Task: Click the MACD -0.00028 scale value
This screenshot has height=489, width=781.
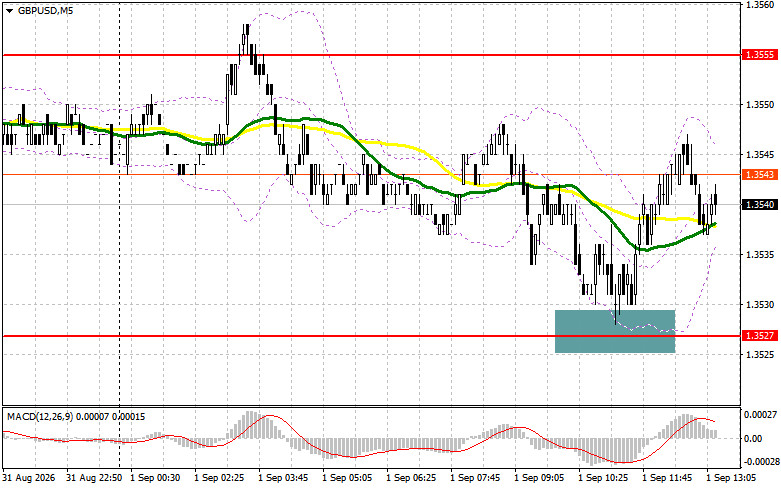Action: (x=761, y=462)
